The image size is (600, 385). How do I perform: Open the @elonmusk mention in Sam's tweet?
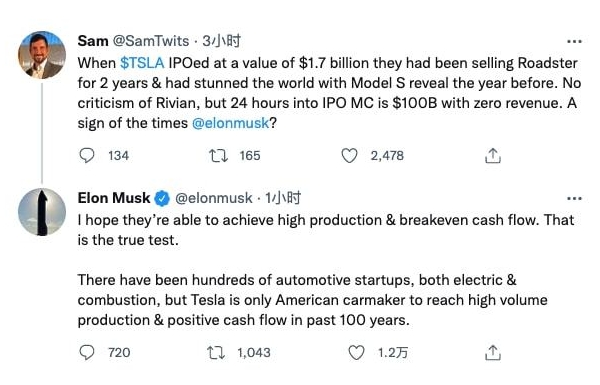click(231, 123)
